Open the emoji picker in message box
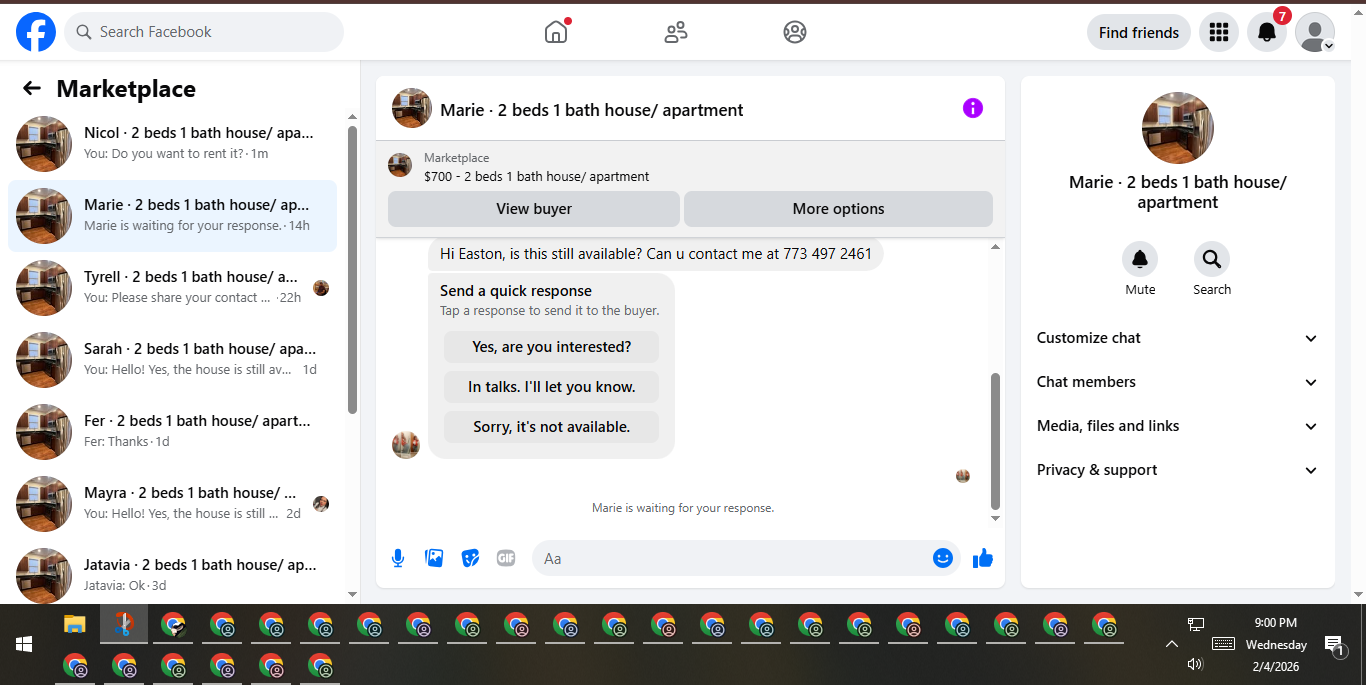Image resolution: width=1366 pixels, height=685 pixels. point(942,558)
